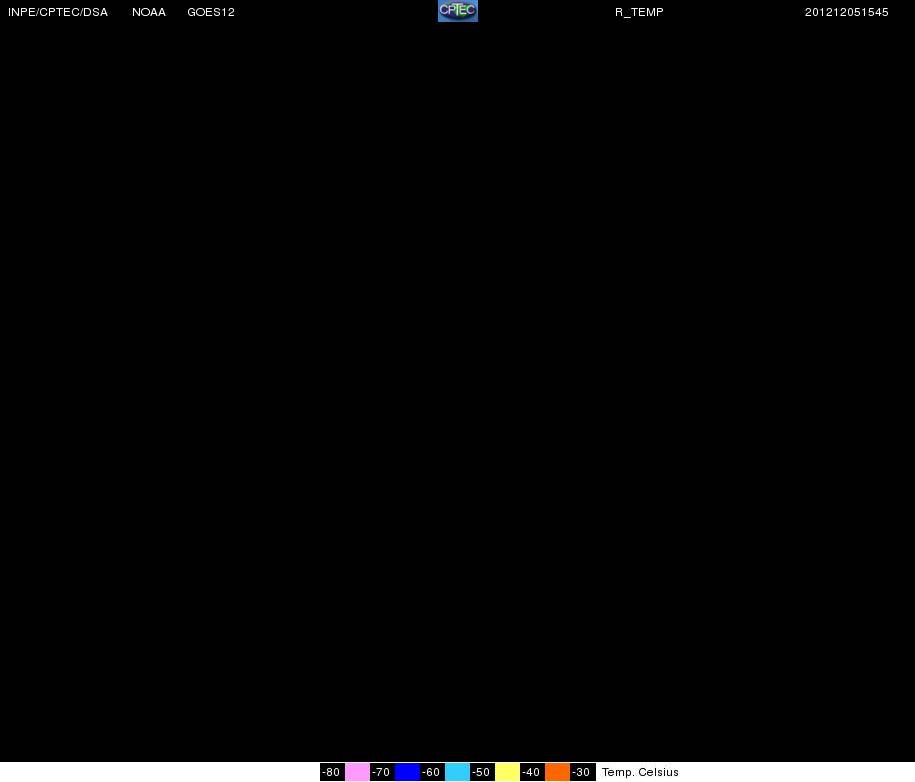Click the INPE/CPTEC/DSA header text

(x=58, y=12)
